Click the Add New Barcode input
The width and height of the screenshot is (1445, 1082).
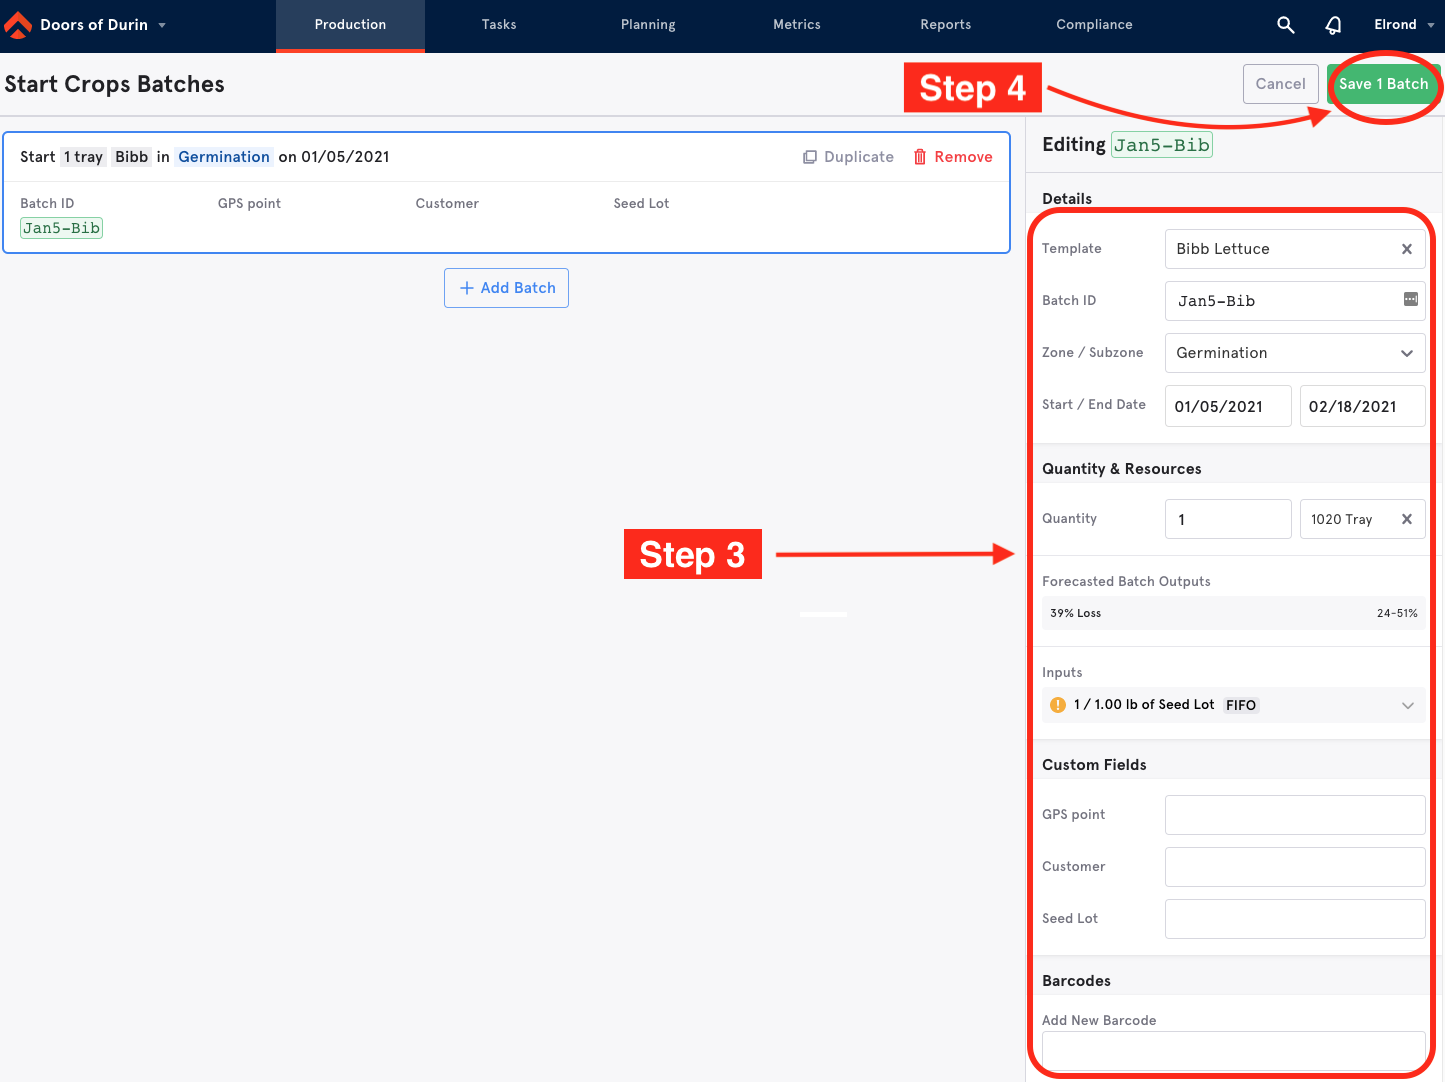point(1234,1051)
